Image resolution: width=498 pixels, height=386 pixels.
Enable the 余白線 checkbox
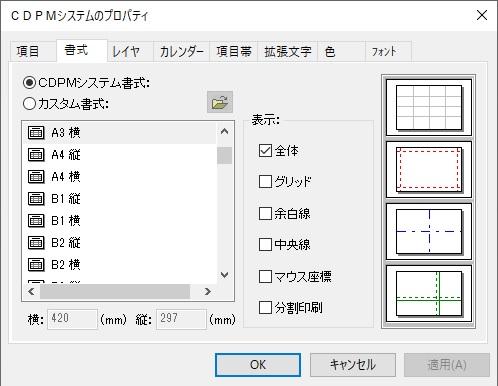point(265,213)
